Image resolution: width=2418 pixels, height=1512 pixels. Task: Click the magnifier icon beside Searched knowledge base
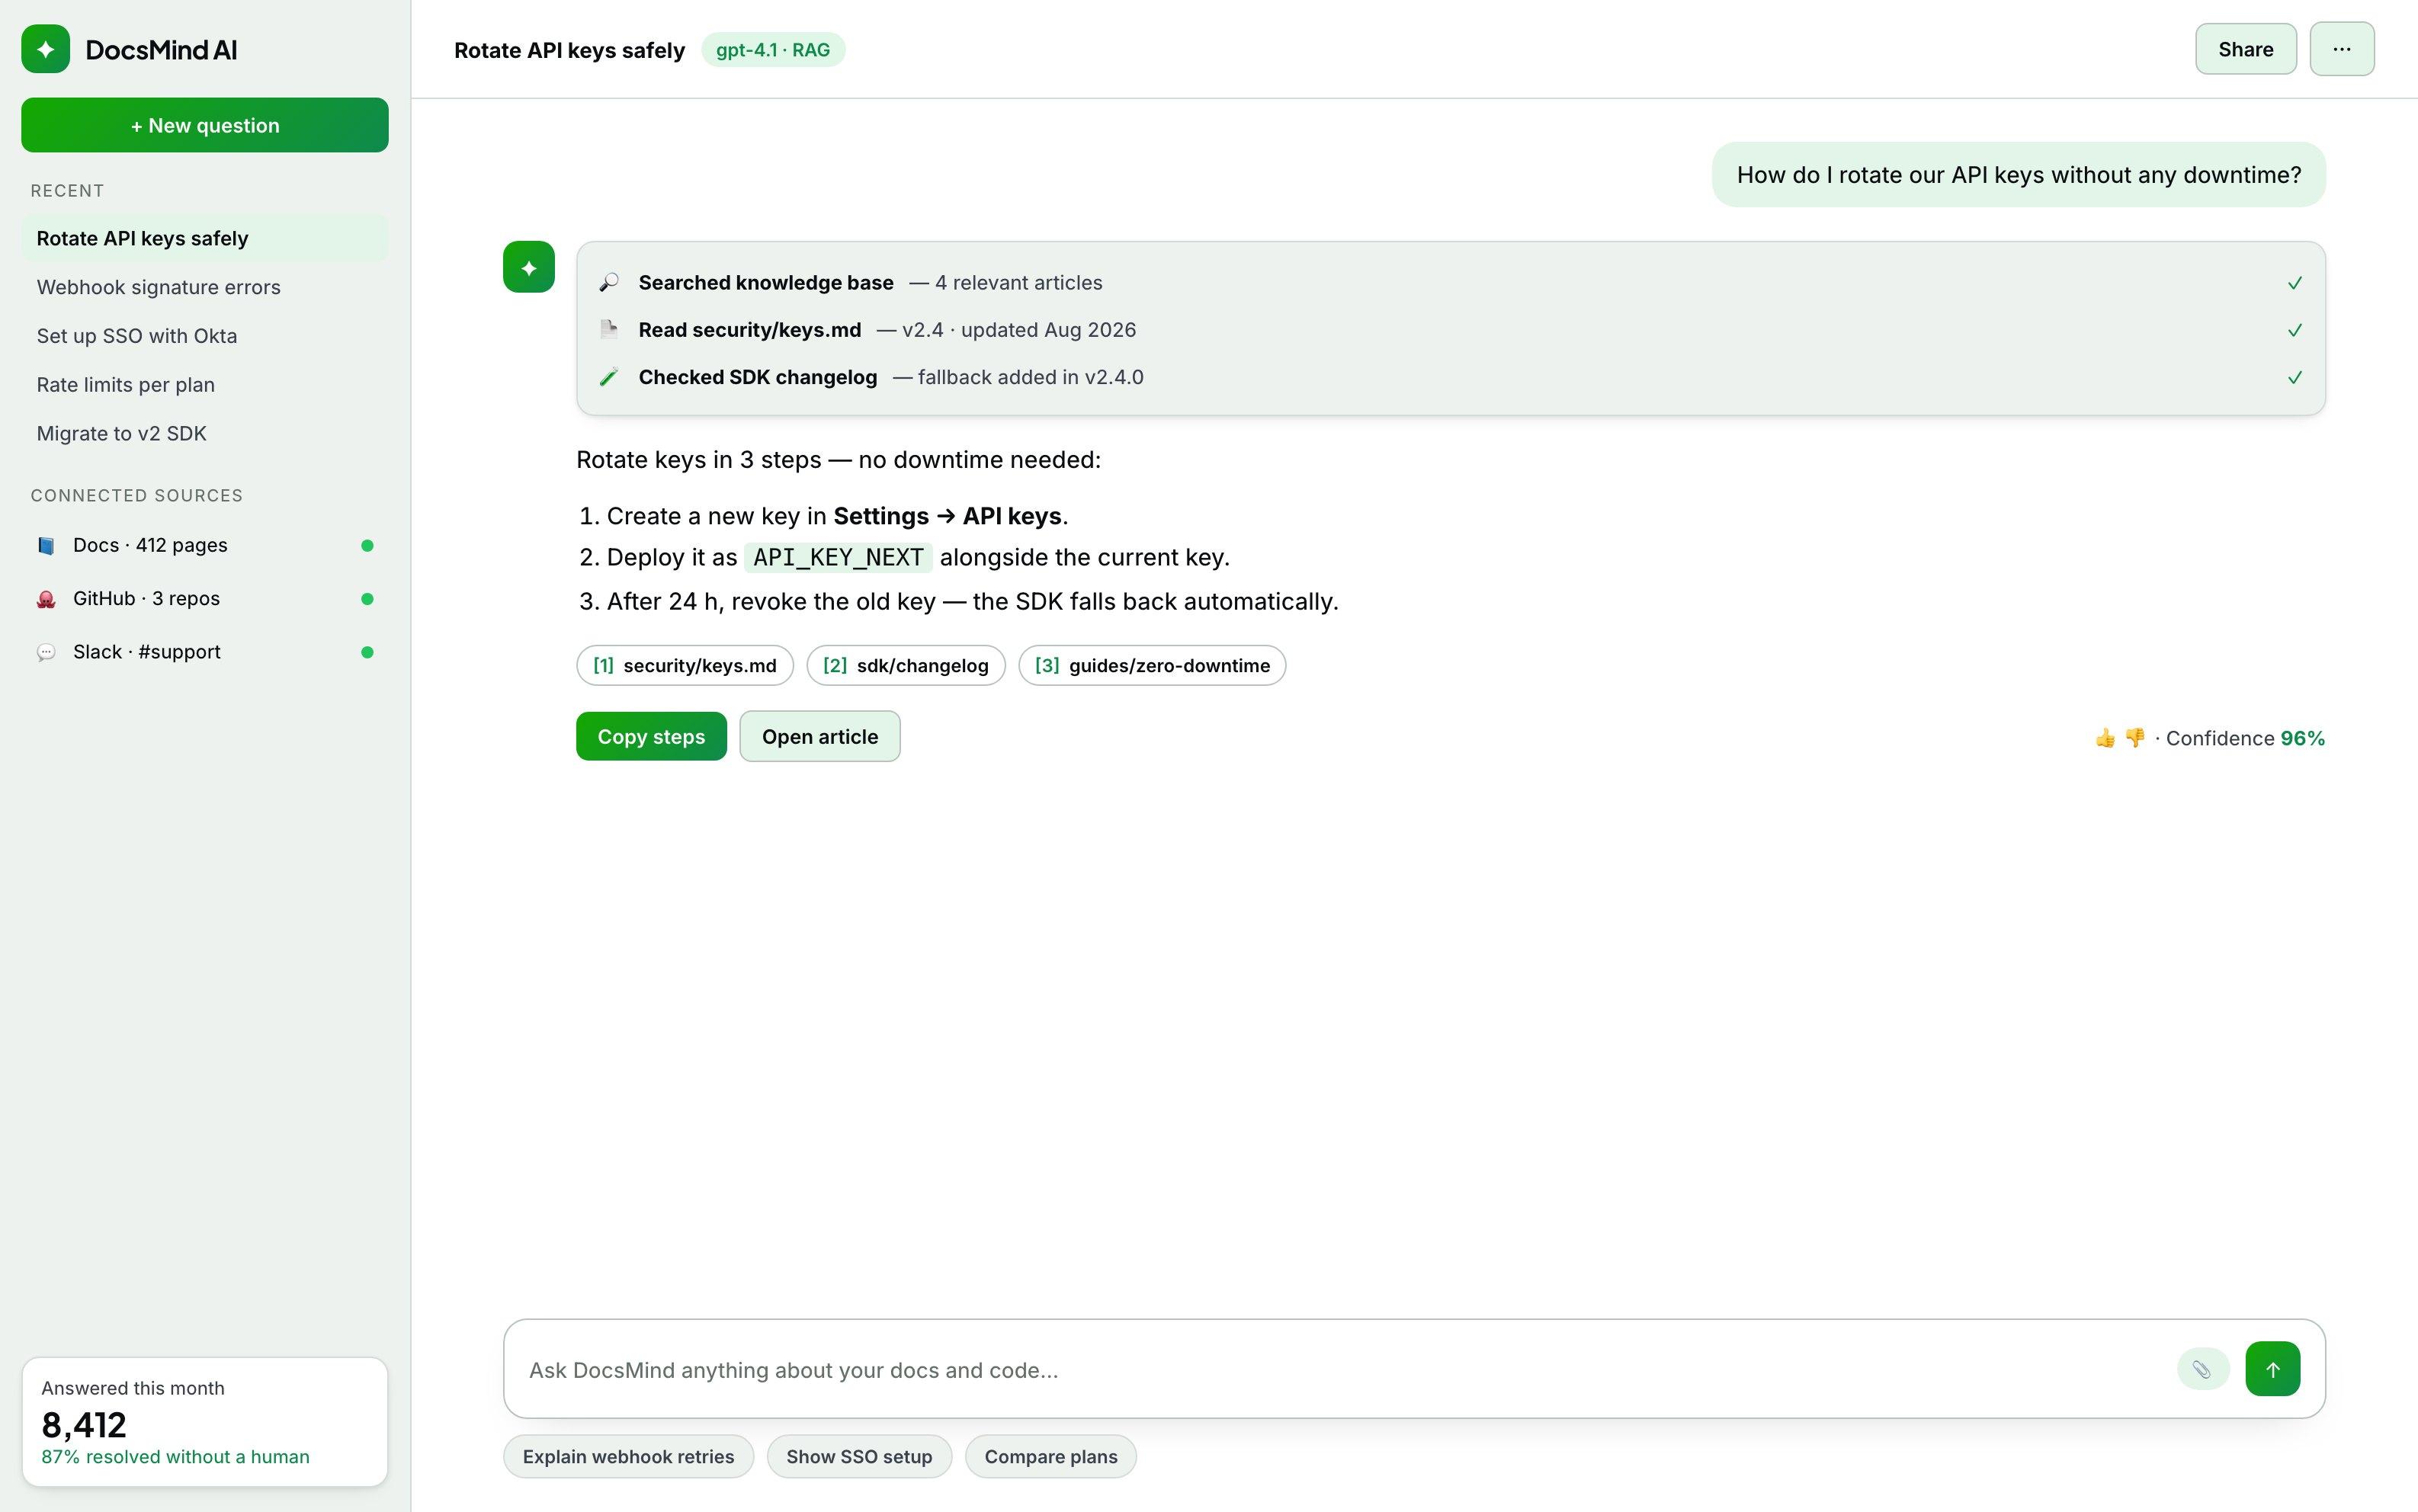coord(609,283)
